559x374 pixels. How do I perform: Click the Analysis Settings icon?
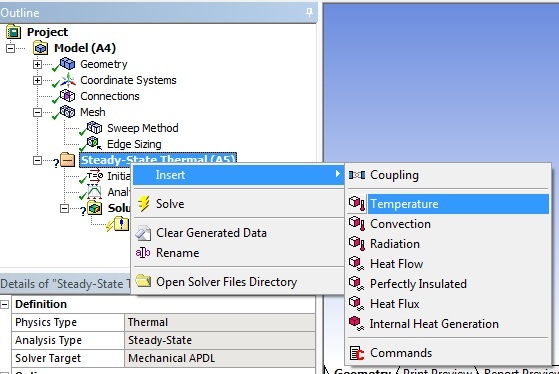[x=94, y=192]
